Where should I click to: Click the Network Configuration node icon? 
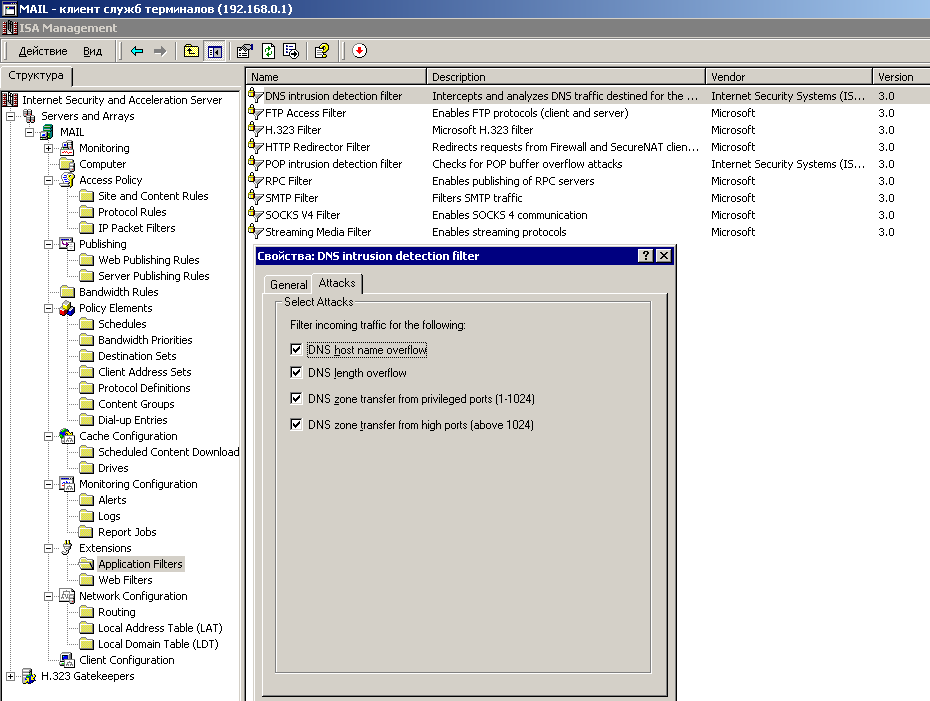click(x=67, y=596)
